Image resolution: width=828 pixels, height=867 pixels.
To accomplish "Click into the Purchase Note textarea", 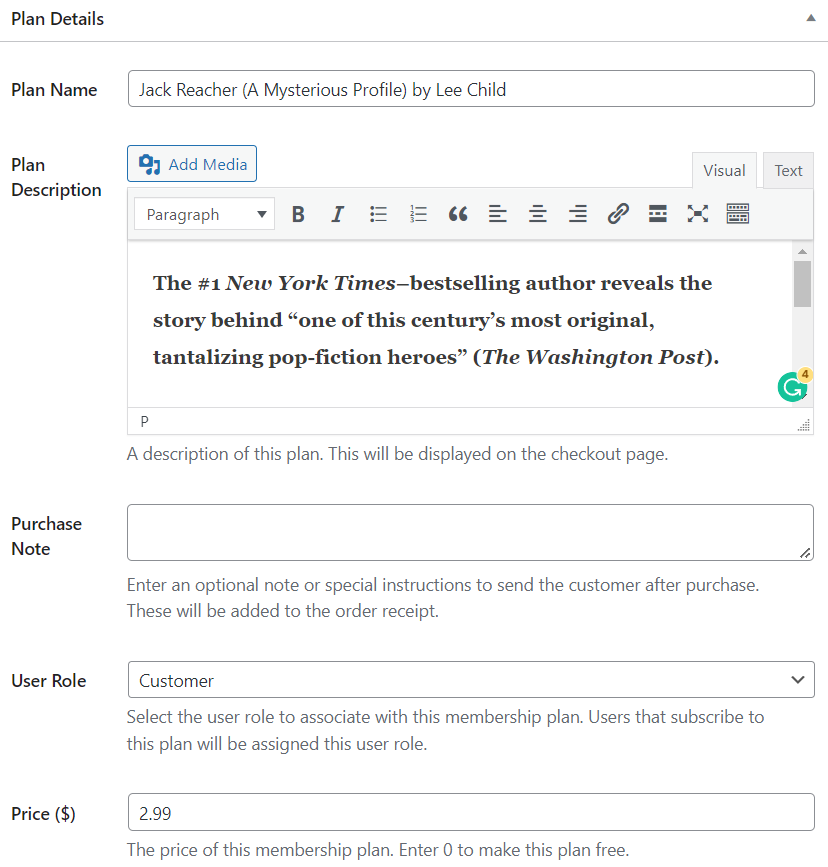I will point(470,532).
